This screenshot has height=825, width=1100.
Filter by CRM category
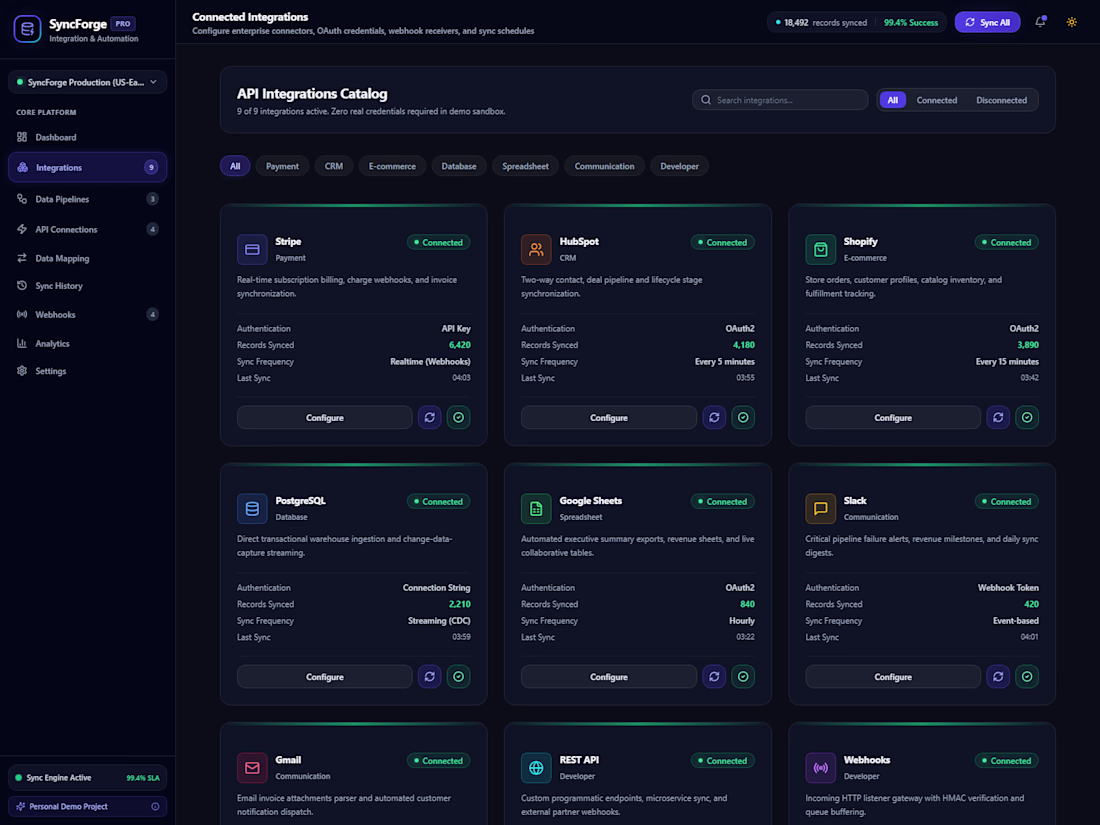(x=334, y=166)
